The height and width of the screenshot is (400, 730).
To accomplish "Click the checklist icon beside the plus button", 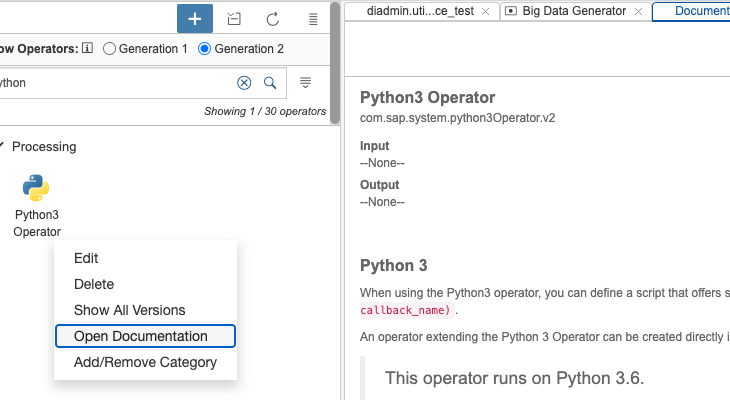I will tap(234, 19).
